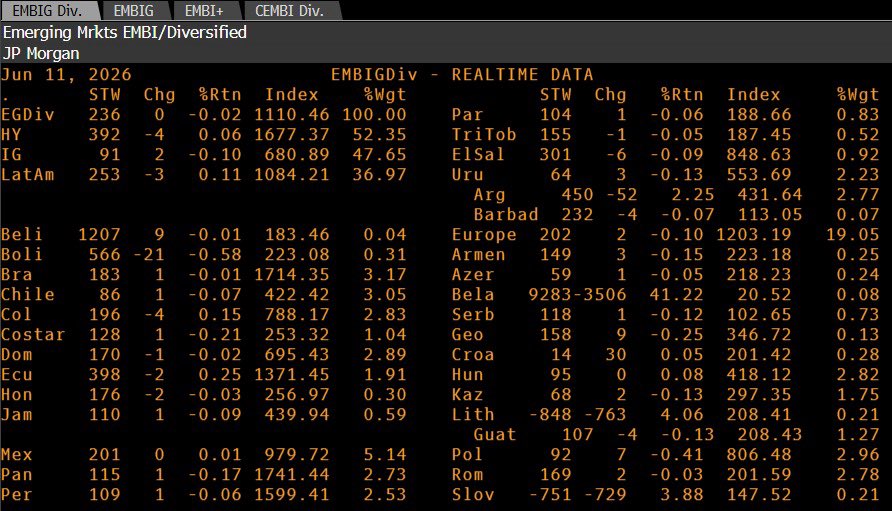Image resolution: width=892 pixels, height=511 pixels.
Task: Click the Pol index value 806.48
Action: 759,454
